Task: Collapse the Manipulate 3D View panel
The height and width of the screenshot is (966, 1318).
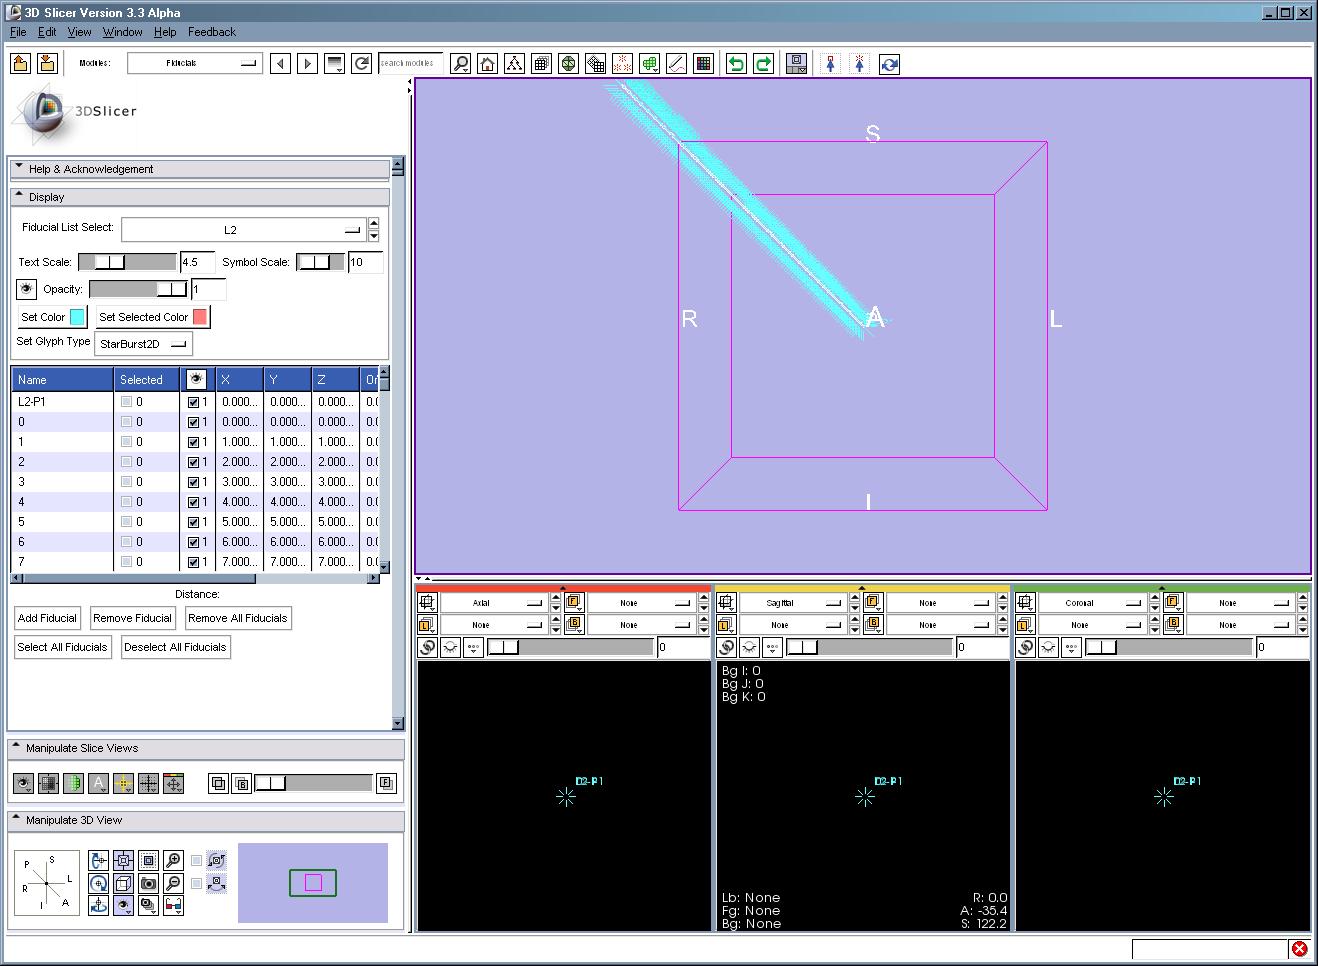Action: (16, 819)
